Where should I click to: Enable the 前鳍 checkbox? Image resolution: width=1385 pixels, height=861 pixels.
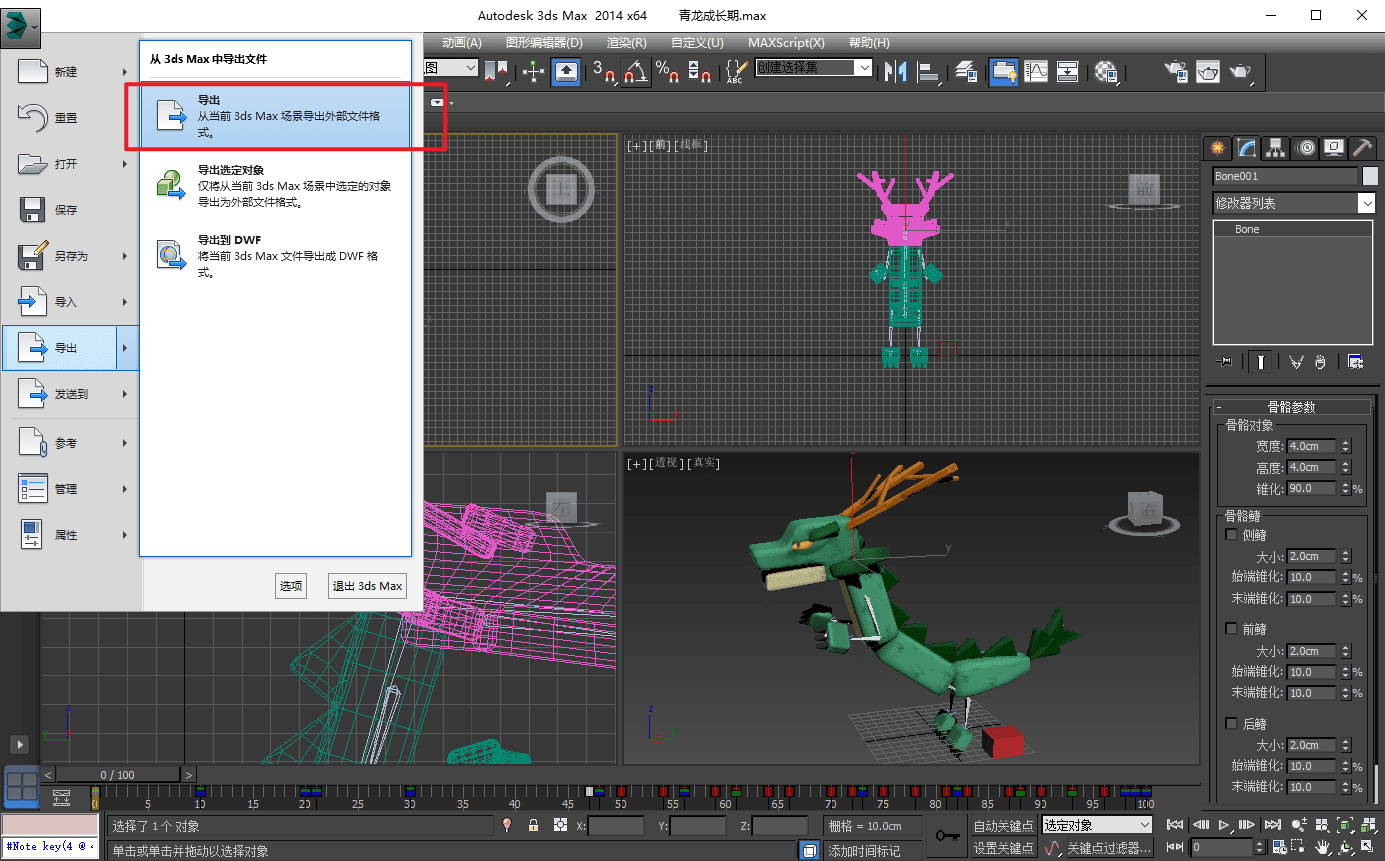coord(1232,629)
